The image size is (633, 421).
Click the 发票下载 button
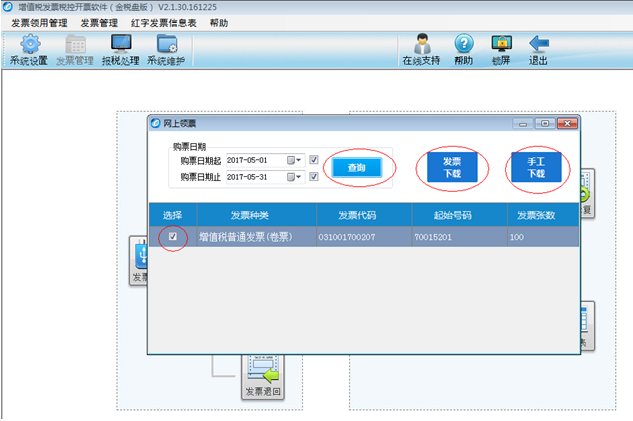click(x=452, y=168)
